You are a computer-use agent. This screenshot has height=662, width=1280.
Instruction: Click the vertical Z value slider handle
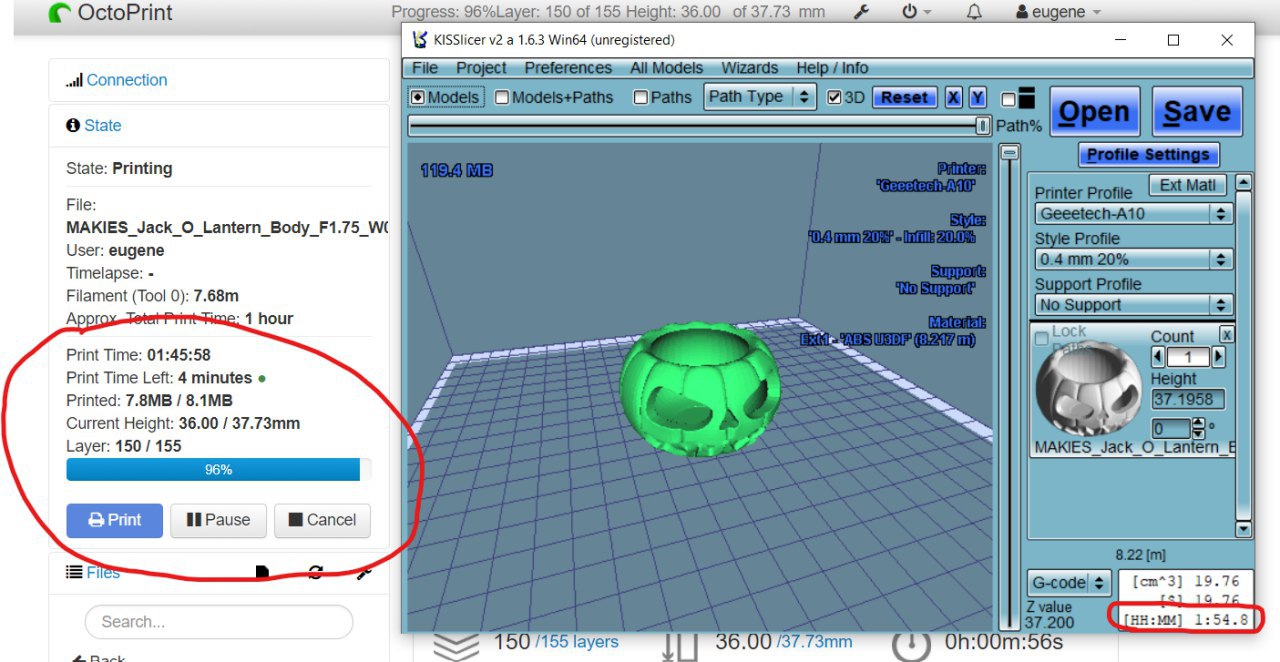pos(1010,153)
